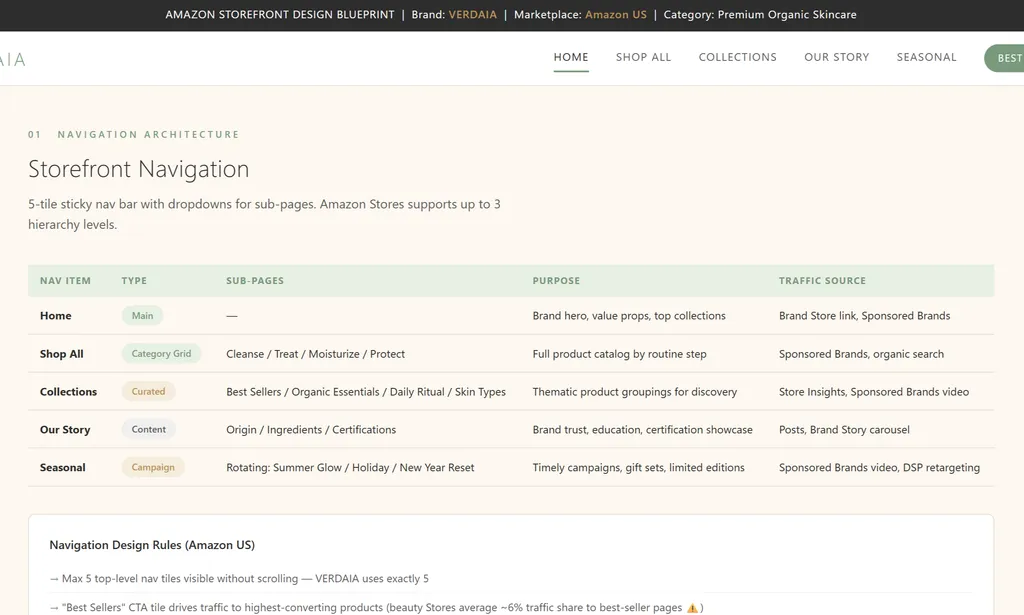The height and width of the screenshot is (615, 1024).
Task: Click 'Brand Store link, Sponsored Brands' cell
Action: point(865,316)
